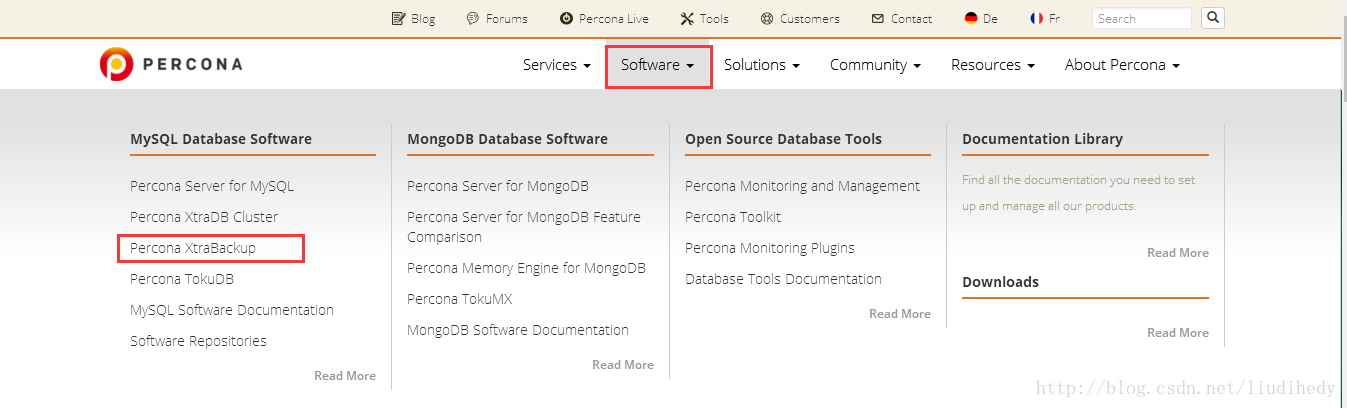Viewport: 1347px width, 408px height.
Task: Switch to German via the De flag
Action: click(971, 18)
